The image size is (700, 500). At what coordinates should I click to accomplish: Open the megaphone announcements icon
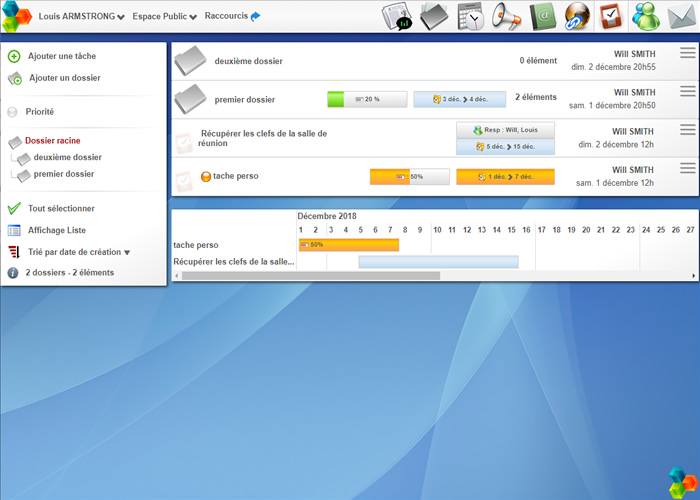(x=506, y=17)
